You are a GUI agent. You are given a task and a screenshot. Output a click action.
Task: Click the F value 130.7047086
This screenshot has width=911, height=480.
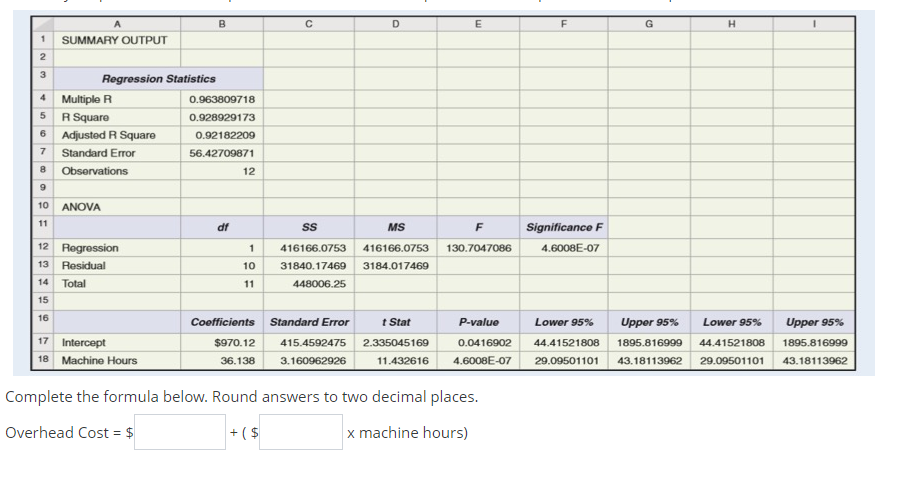(x=479, y=248)
